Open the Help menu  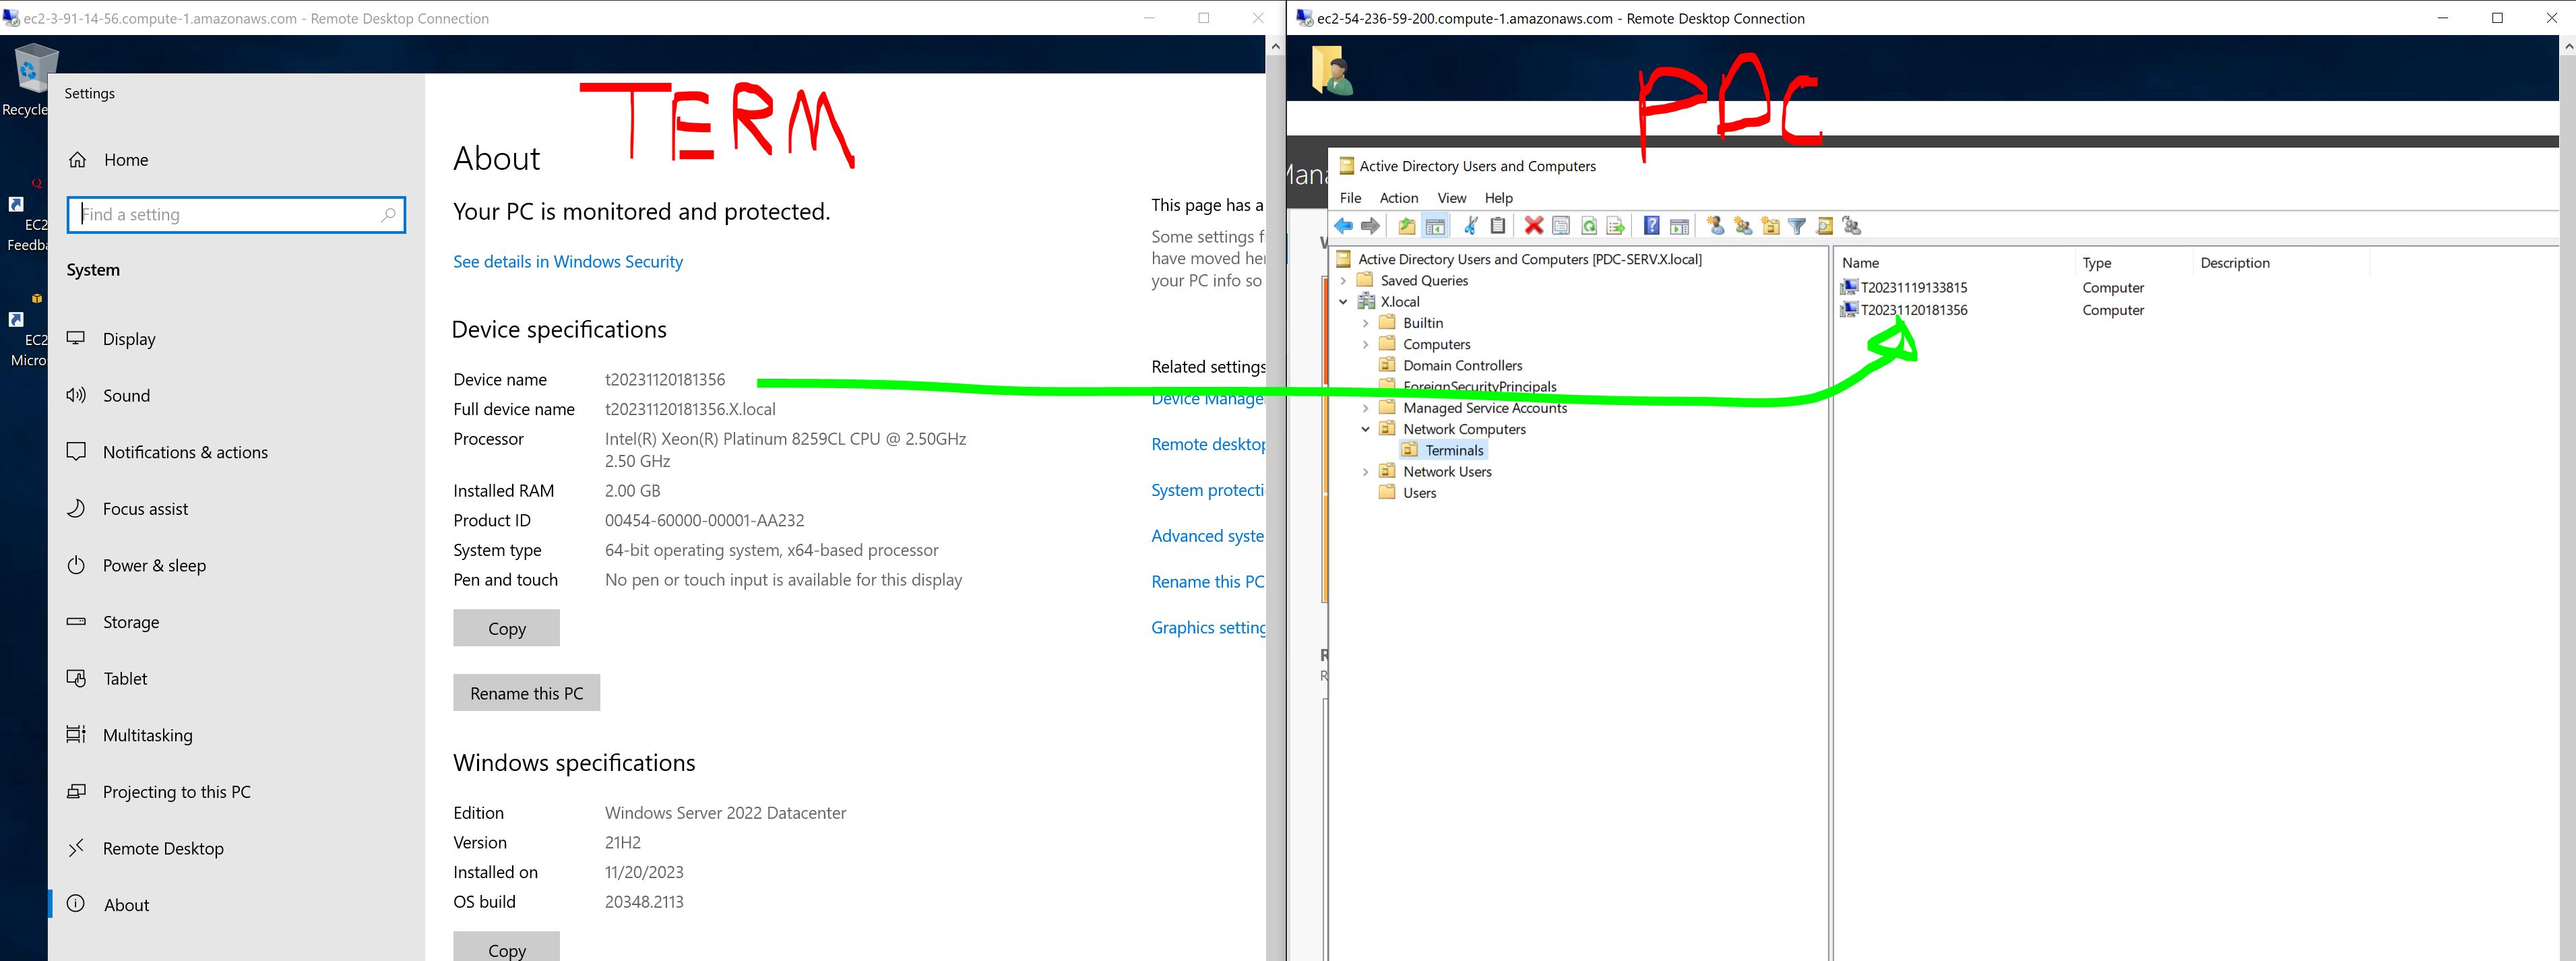coord(1498,198)
